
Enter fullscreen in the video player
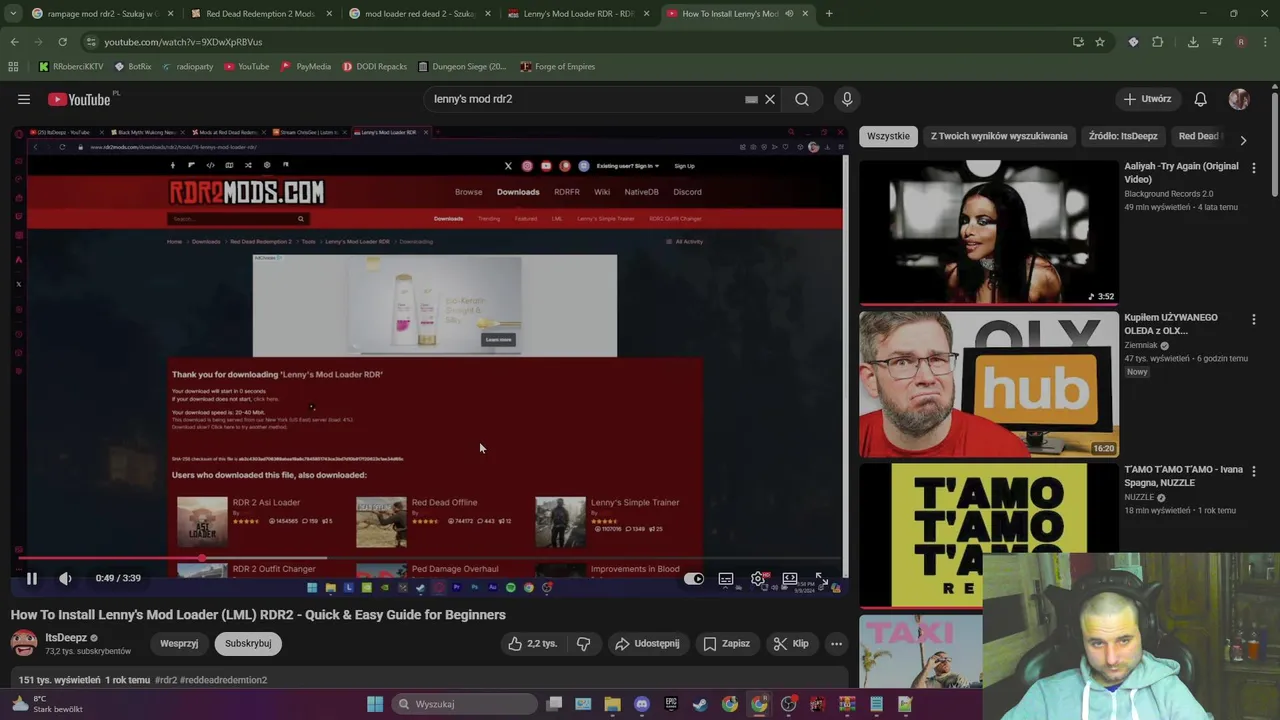coord(821,578)
